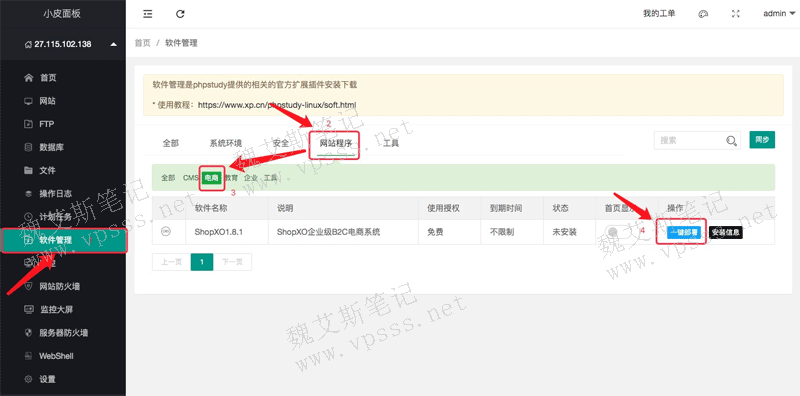Viewport: 800px width, 396px height.
Task: Open 我的工单 link in header
Action: tap(659, 14)
